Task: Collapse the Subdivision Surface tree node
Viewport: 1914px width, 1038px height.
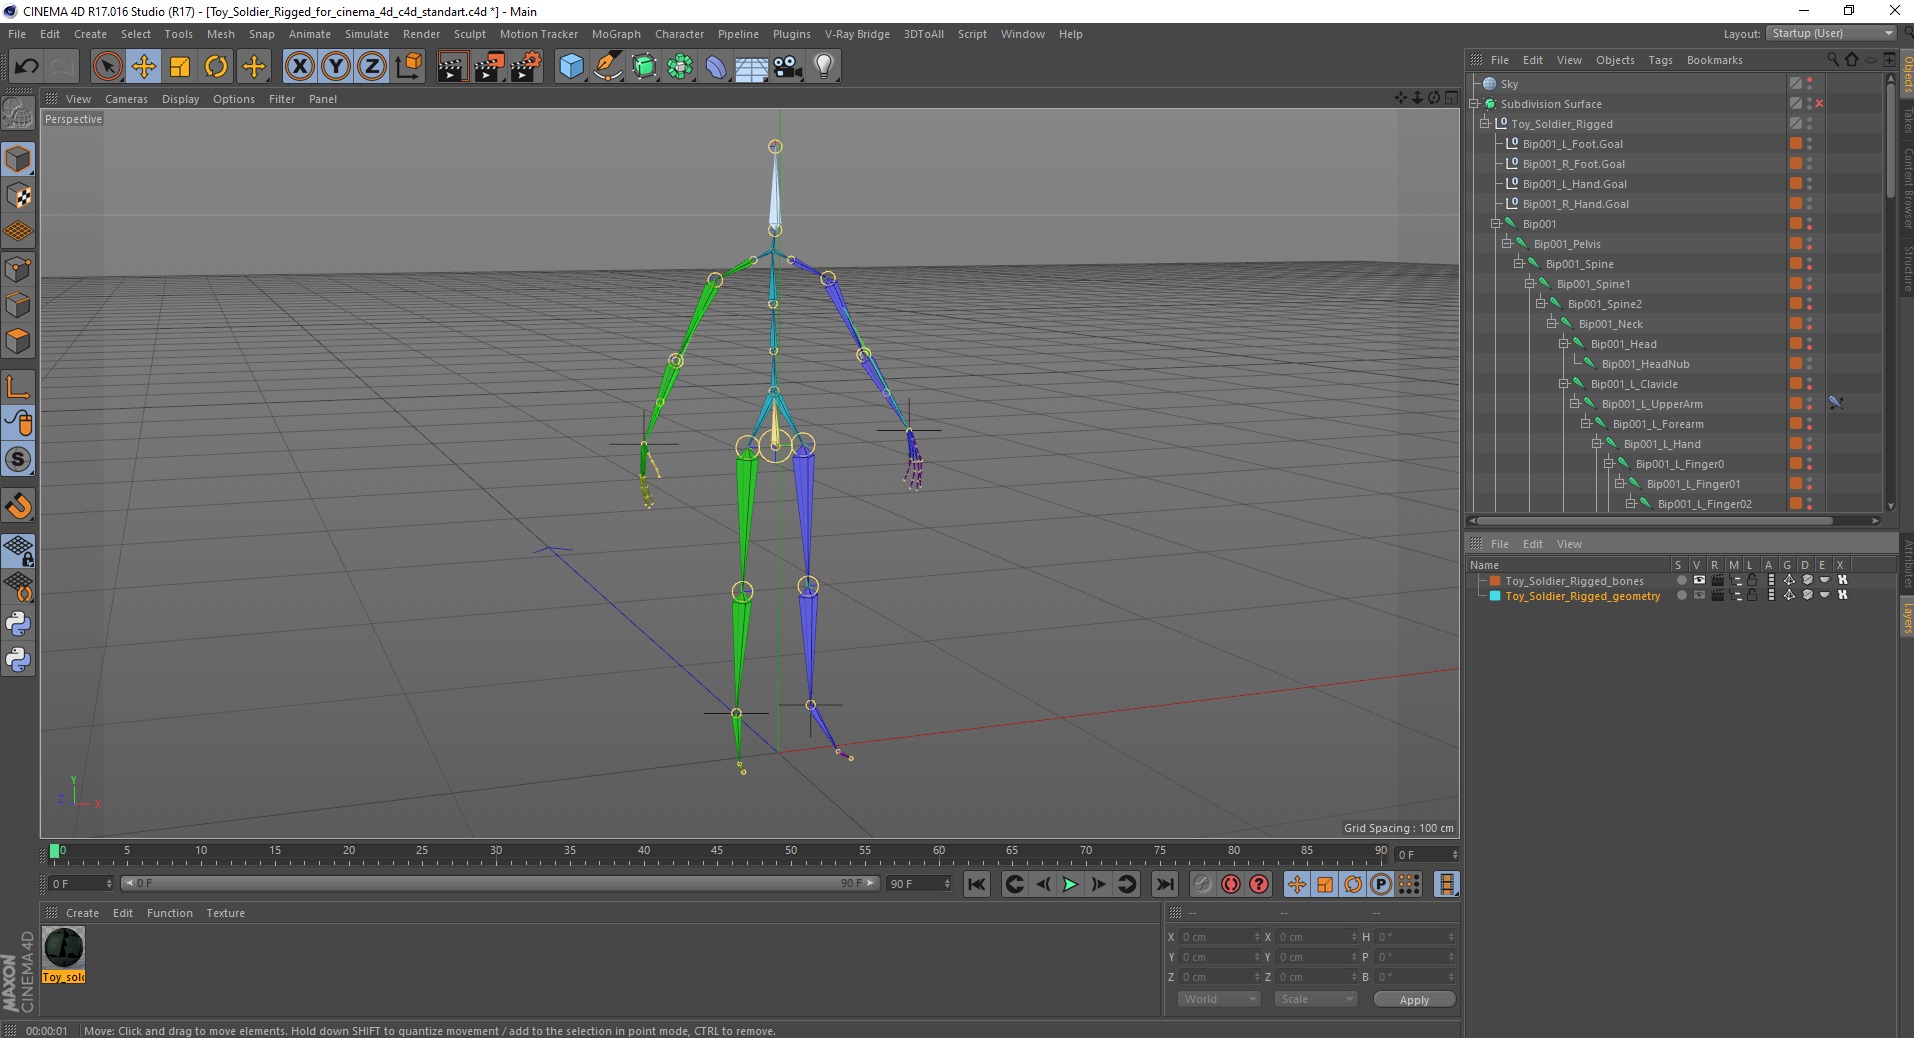Action: point(1474,104)
